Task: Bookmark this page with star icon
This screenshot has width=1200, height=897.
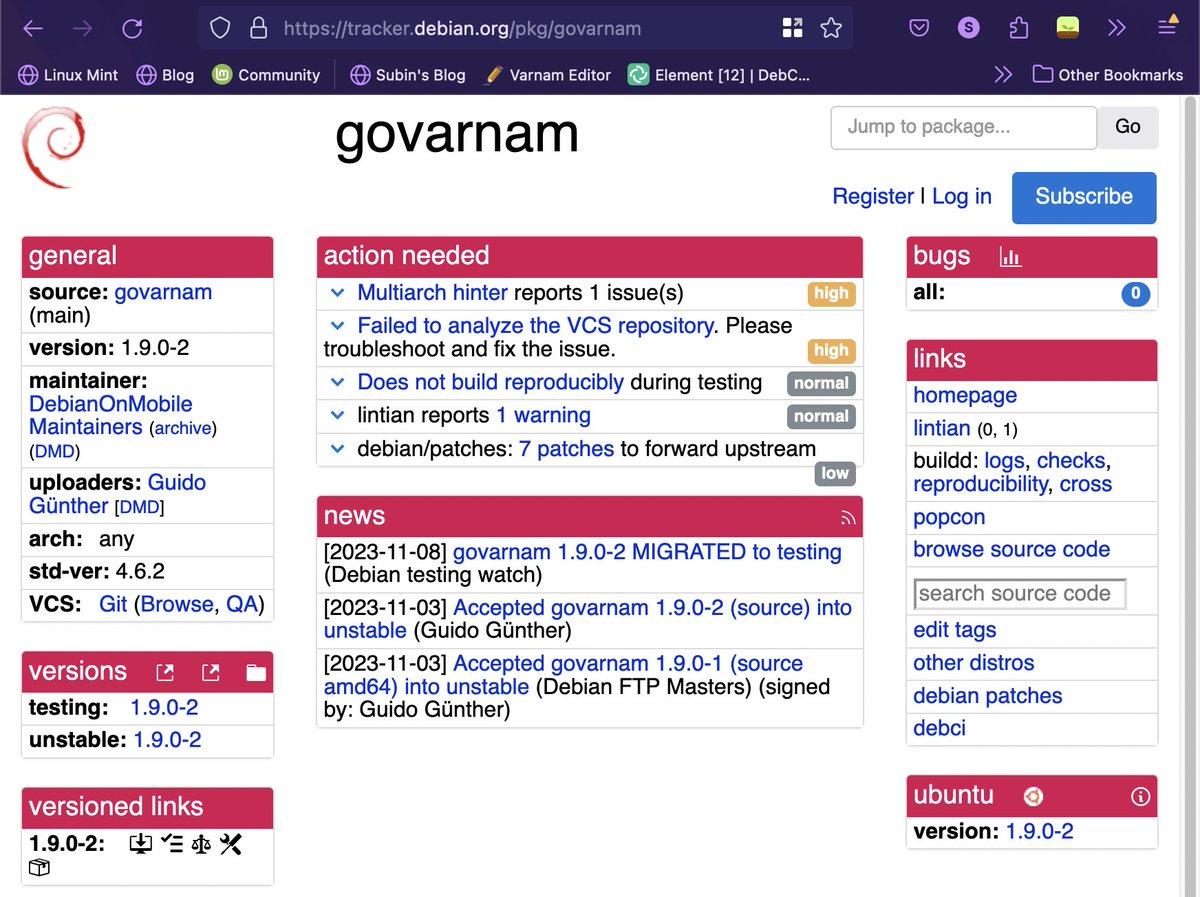Action: coord(831,28)
